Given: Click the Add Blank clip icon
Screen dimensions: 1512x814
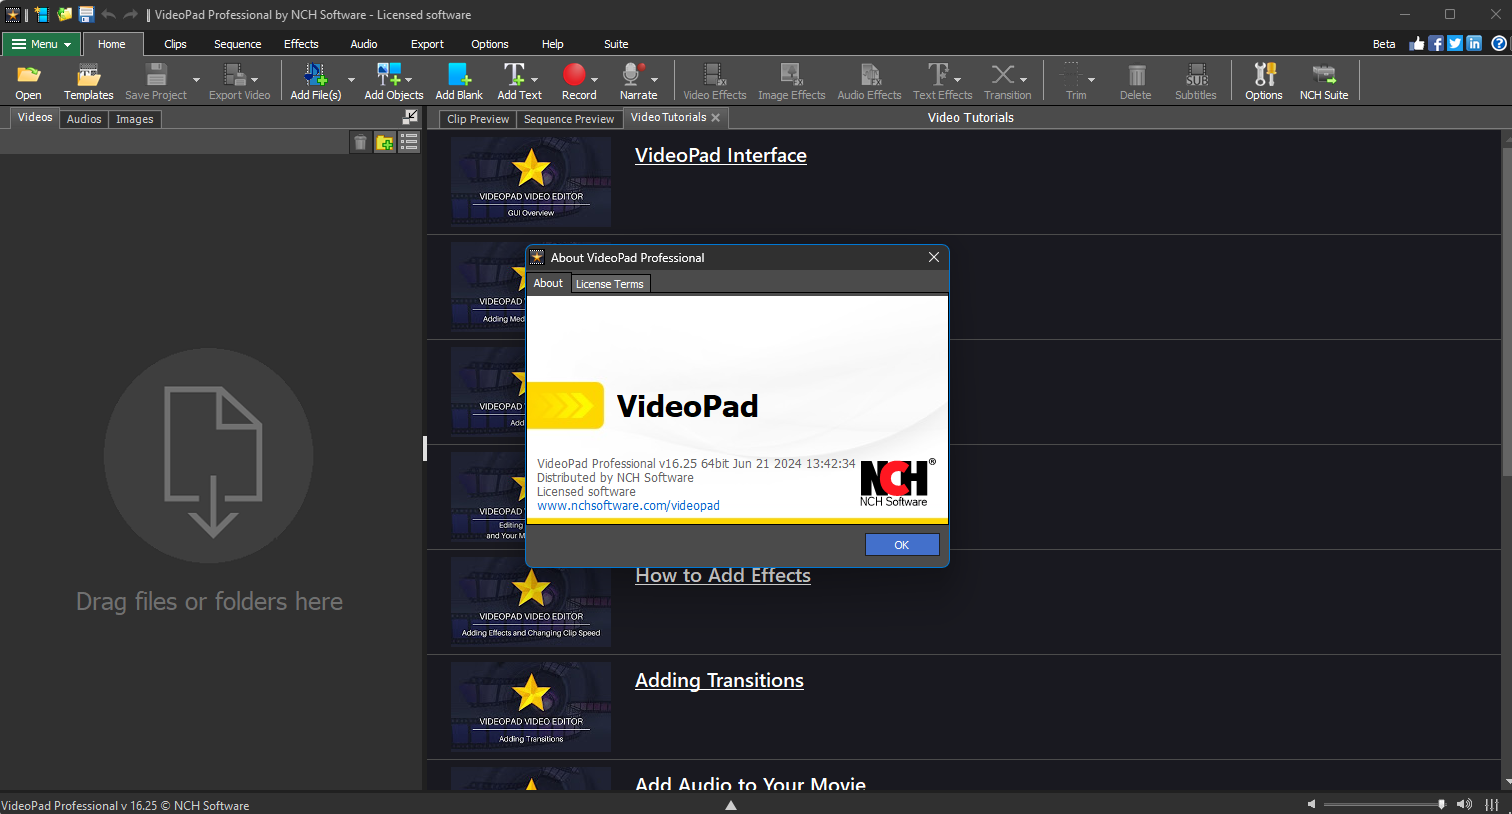Looking at the screenshot, I should click(459, 81).
